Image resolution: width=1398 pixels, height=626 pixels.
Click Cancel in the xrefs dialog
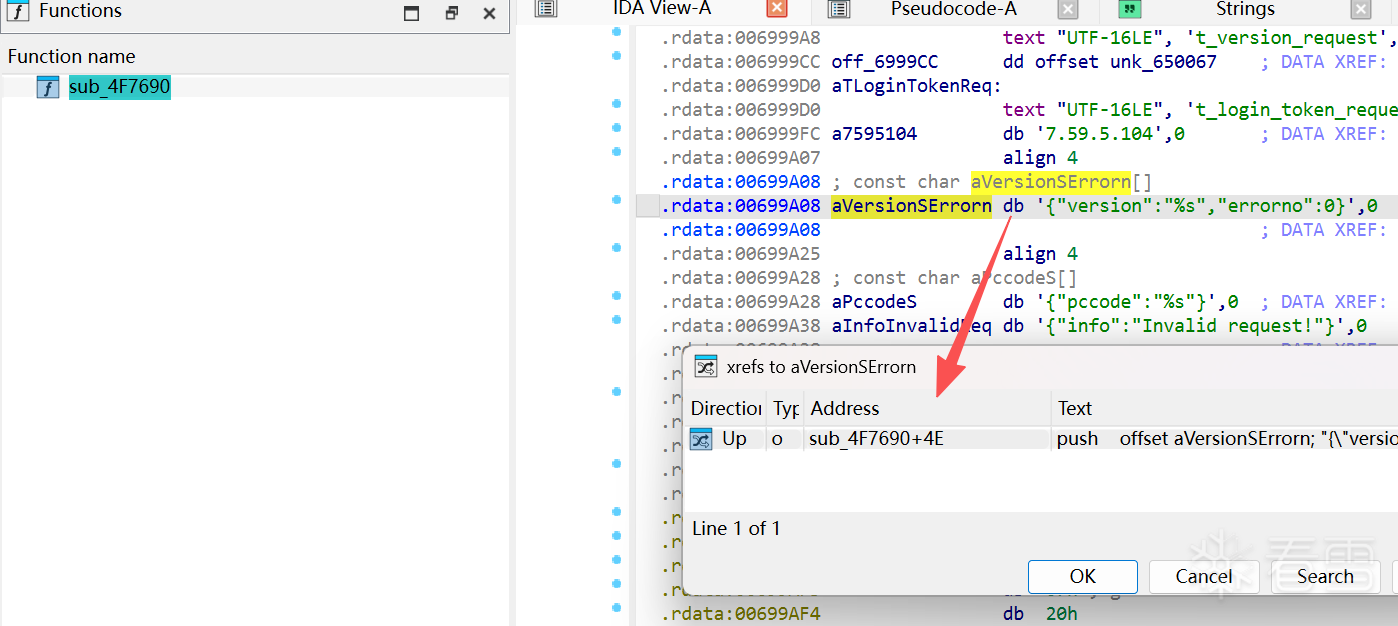[x=1204, y=576]
